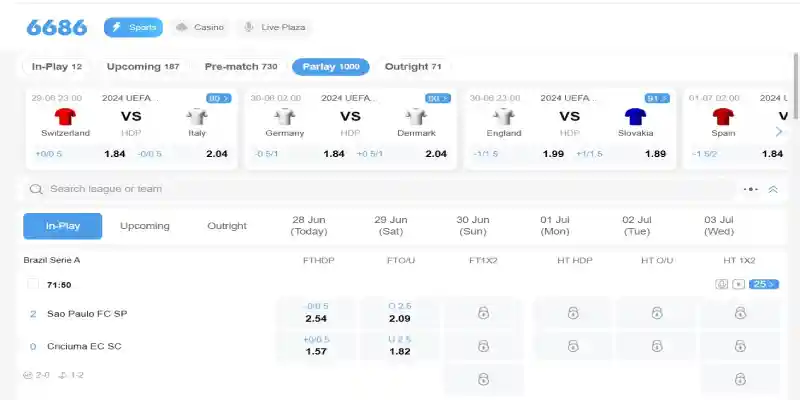The width and height of the screenshot is (800, 400).
Task: Click locked FT1X2 cell for Criciuma
Action: [483, 346]
